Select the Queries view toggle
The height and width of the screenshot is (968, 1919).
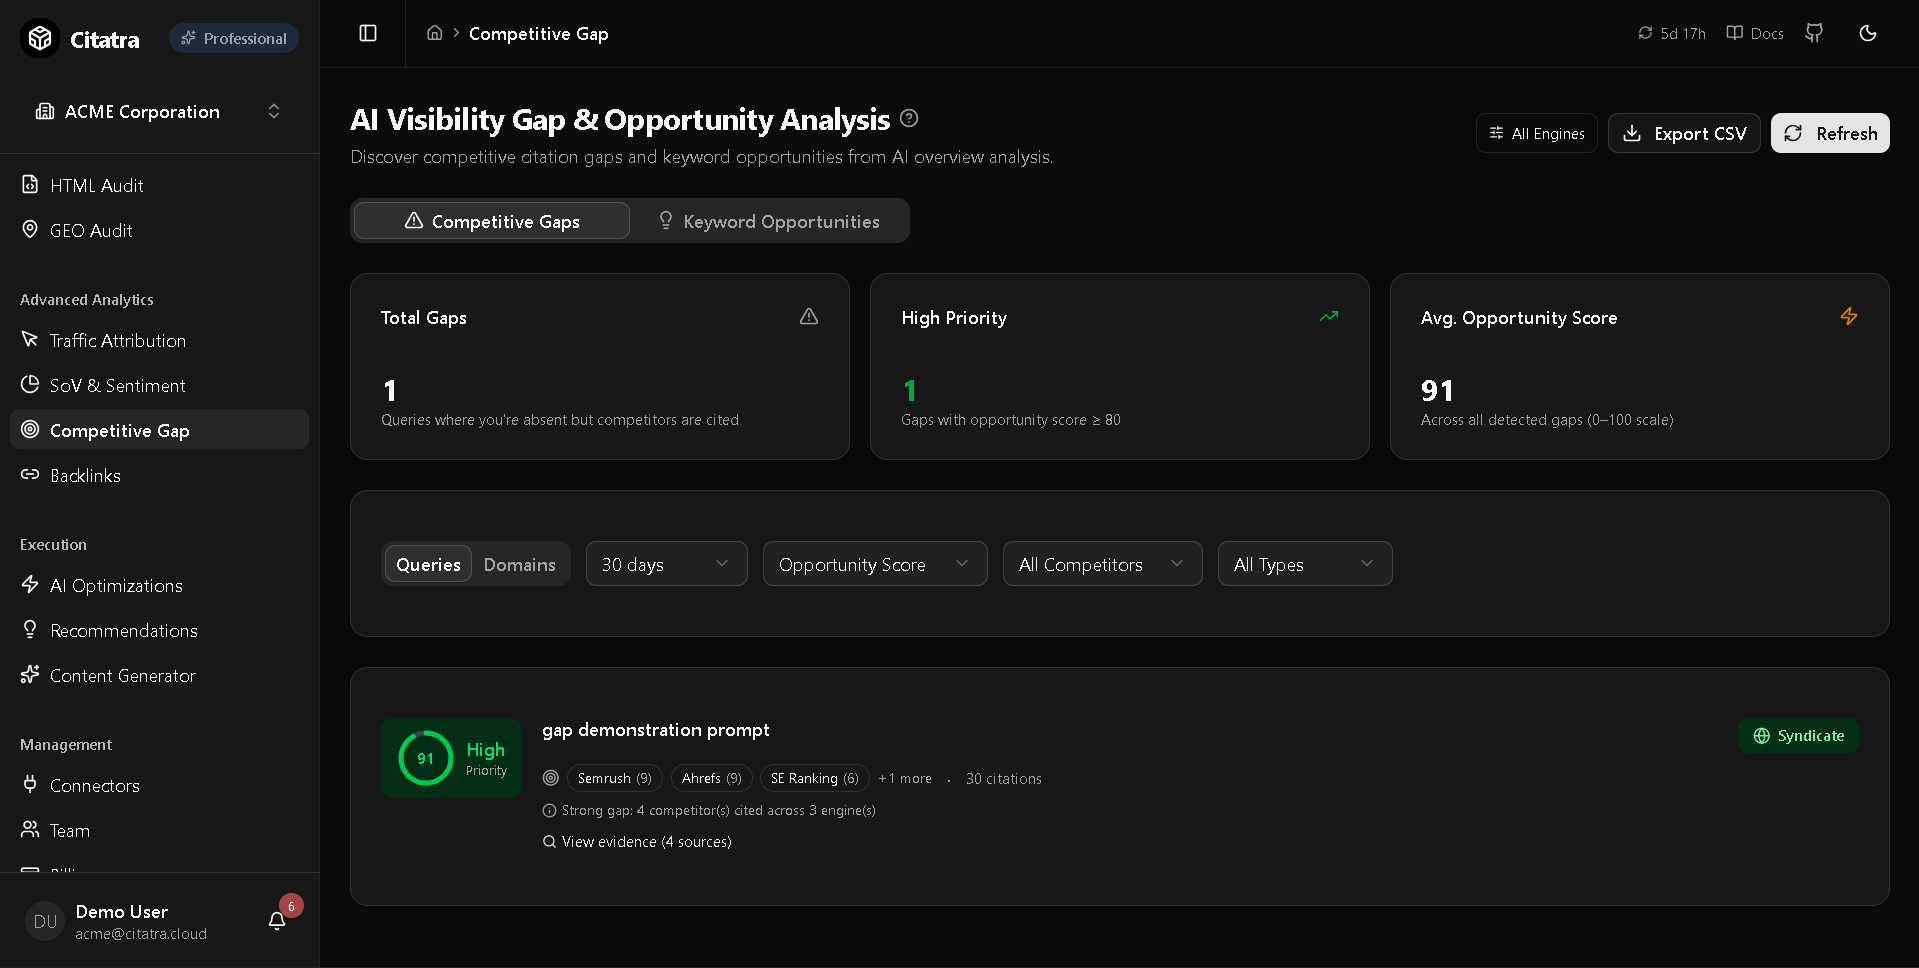point(428,564)
